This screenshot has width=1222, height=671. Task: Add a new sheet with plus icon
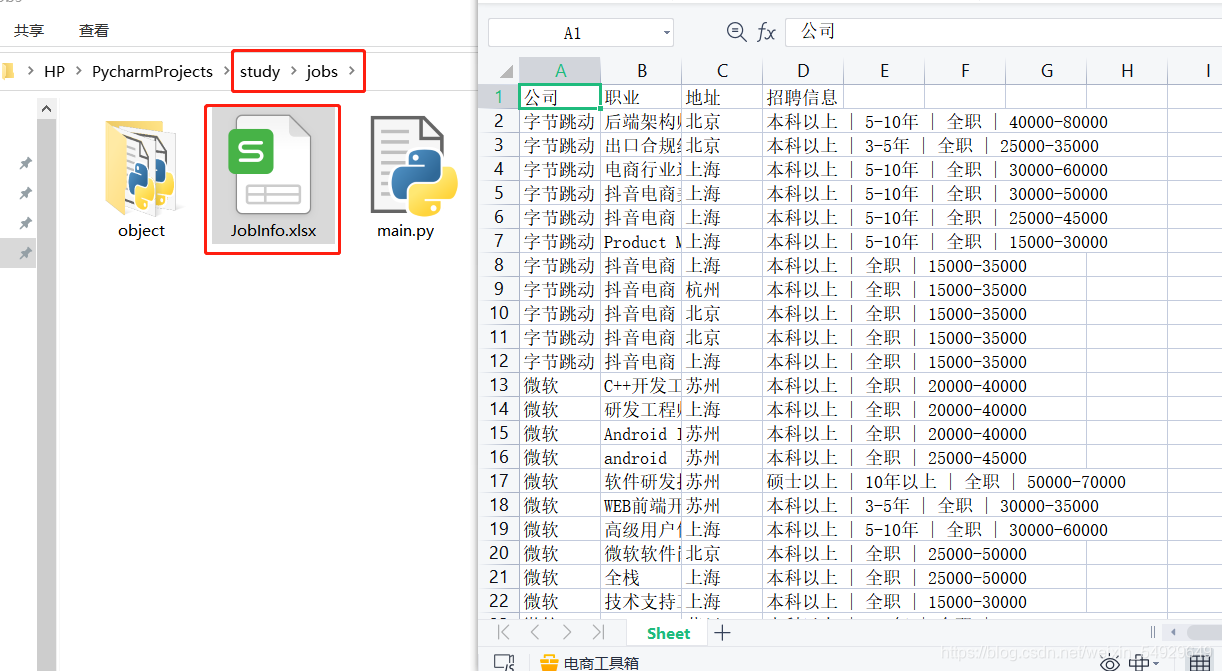(x=722, y=632)
